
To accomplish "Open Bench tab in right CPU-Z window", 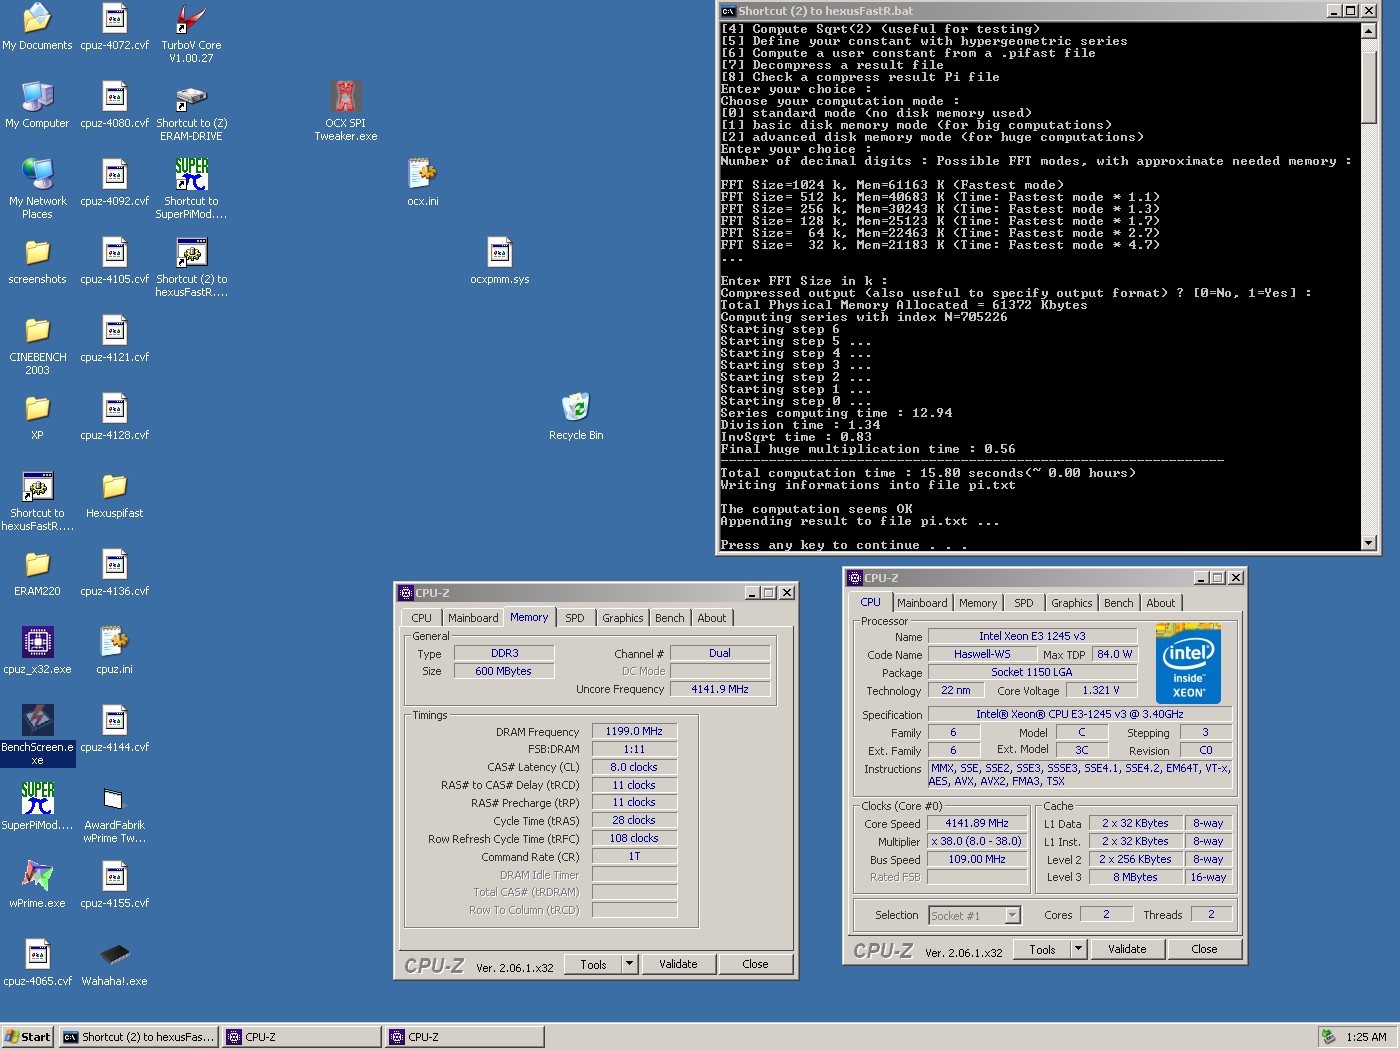I will coord(1118,603).
